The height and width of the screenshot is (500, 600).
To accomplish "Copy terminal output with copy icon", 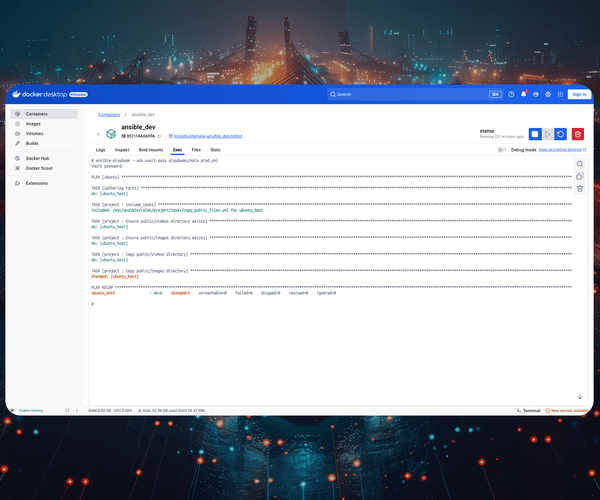I will pyautogui.click(x=580, y=176).
